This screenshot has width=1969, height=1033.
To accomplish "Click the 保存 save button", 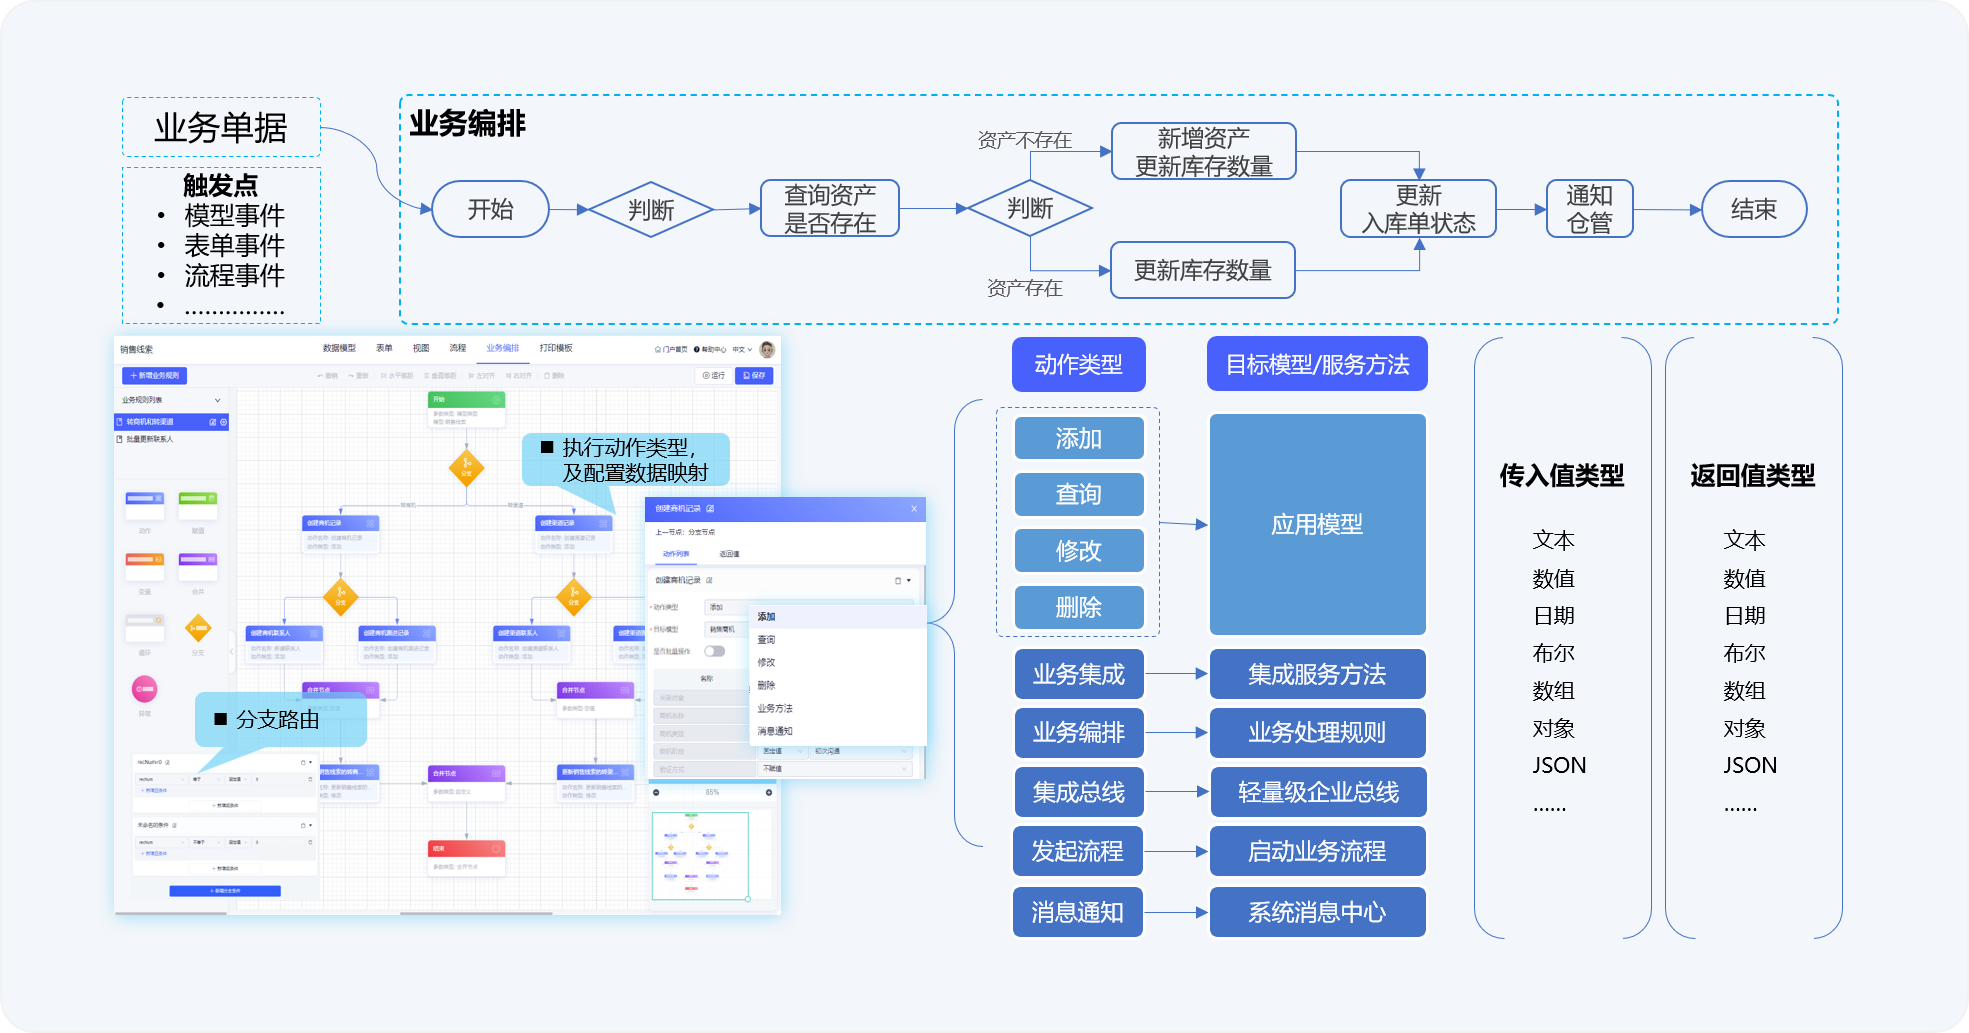I will [x=755, y=376].
